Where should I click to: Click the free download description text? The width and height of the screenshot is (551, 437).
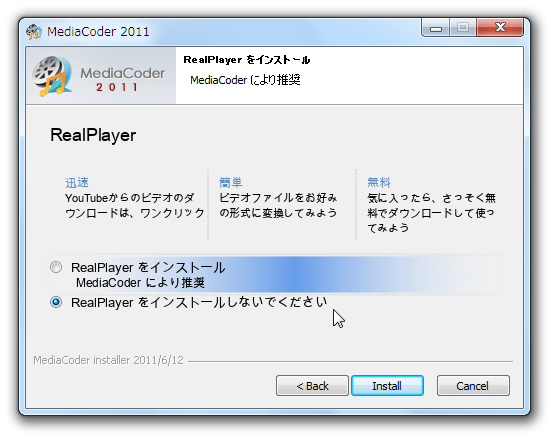coord(431,213)
